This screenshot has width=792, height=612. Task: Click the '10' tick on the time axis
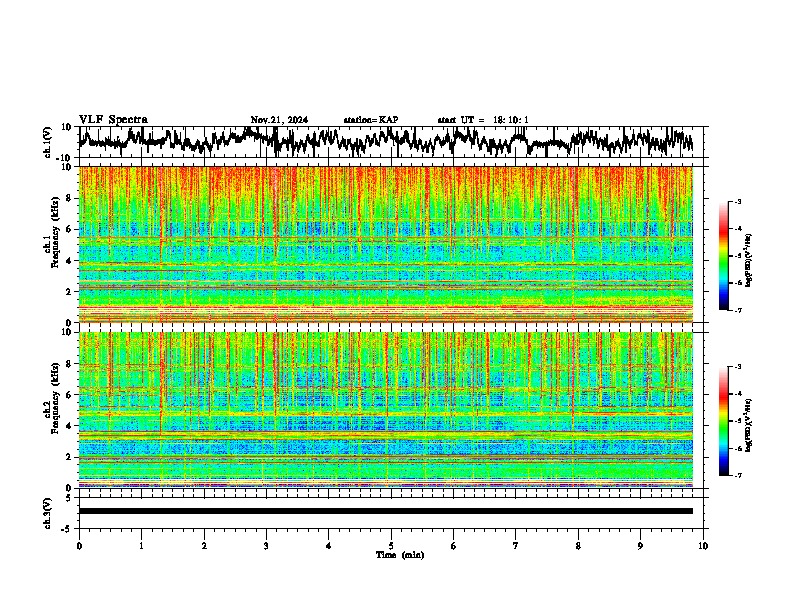pos(703,546)
